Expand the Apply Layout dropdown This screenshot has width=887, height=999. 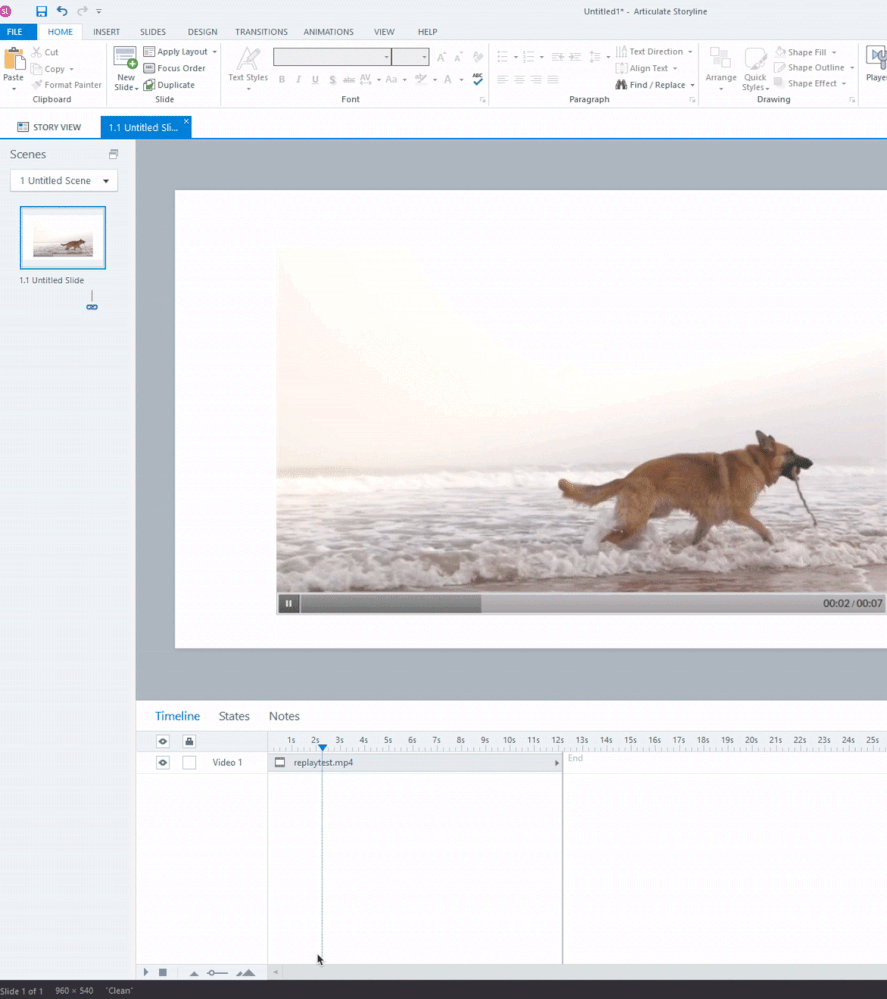[180, 52]
